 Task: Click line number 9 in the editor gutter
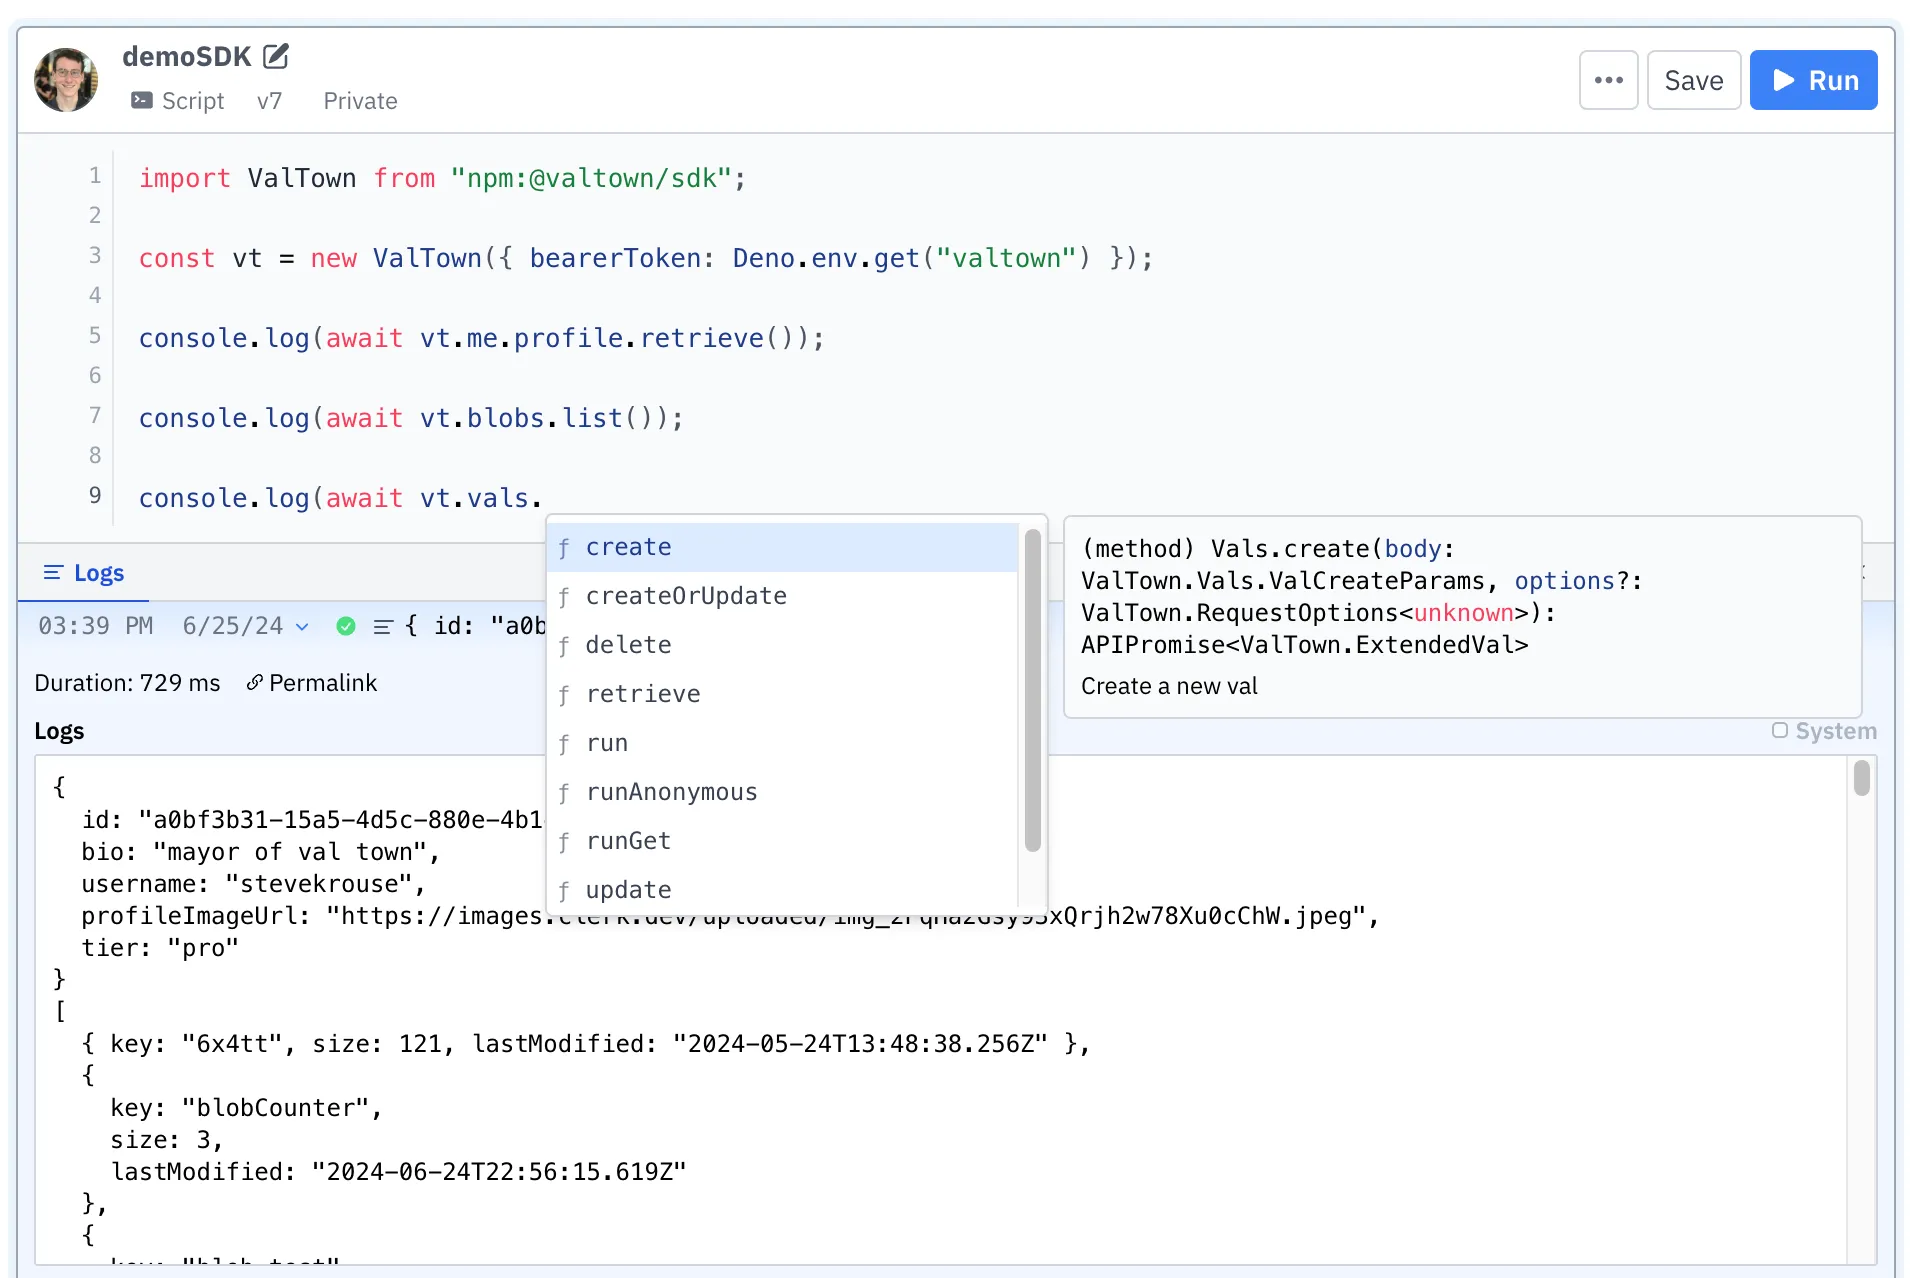click(94, 495)
